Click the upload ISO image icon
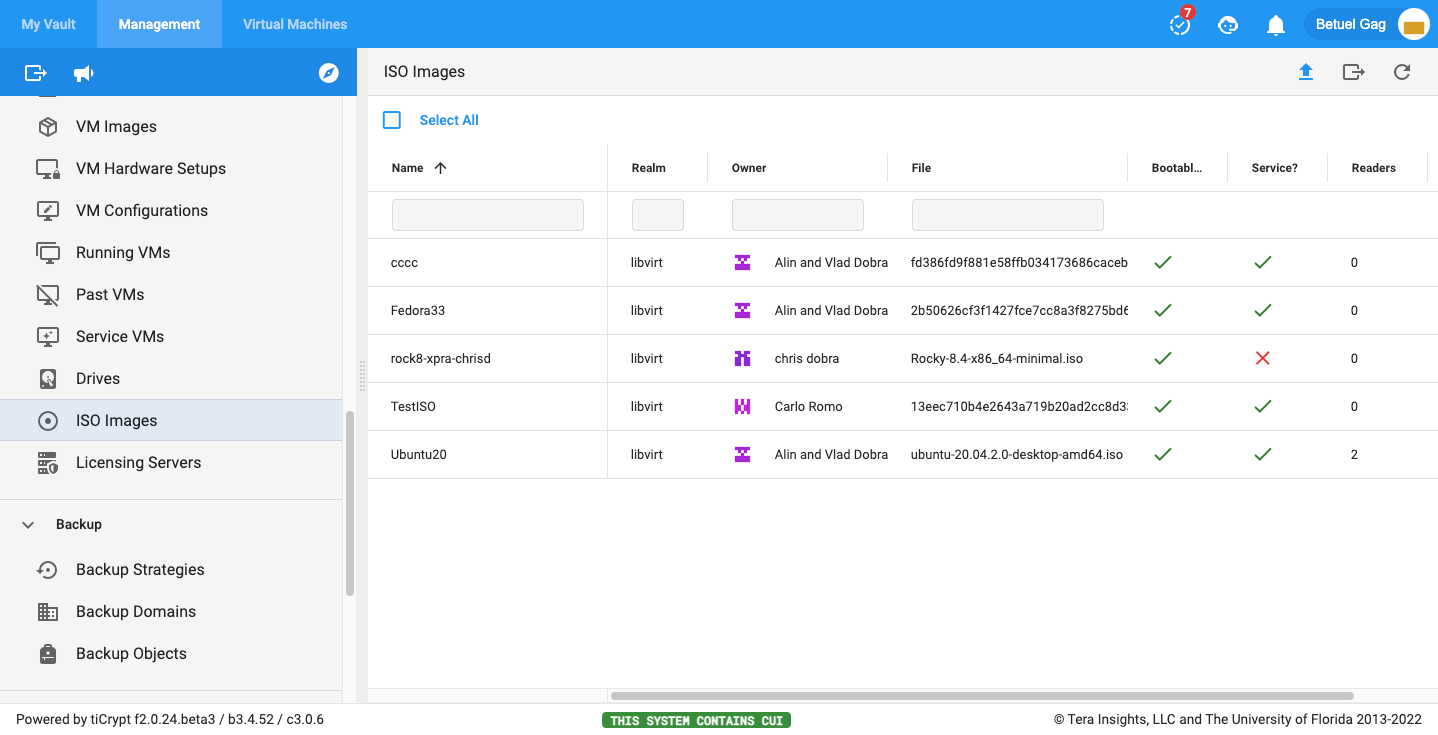Viewport: 1438px width, 735px height. point(1305,72)
